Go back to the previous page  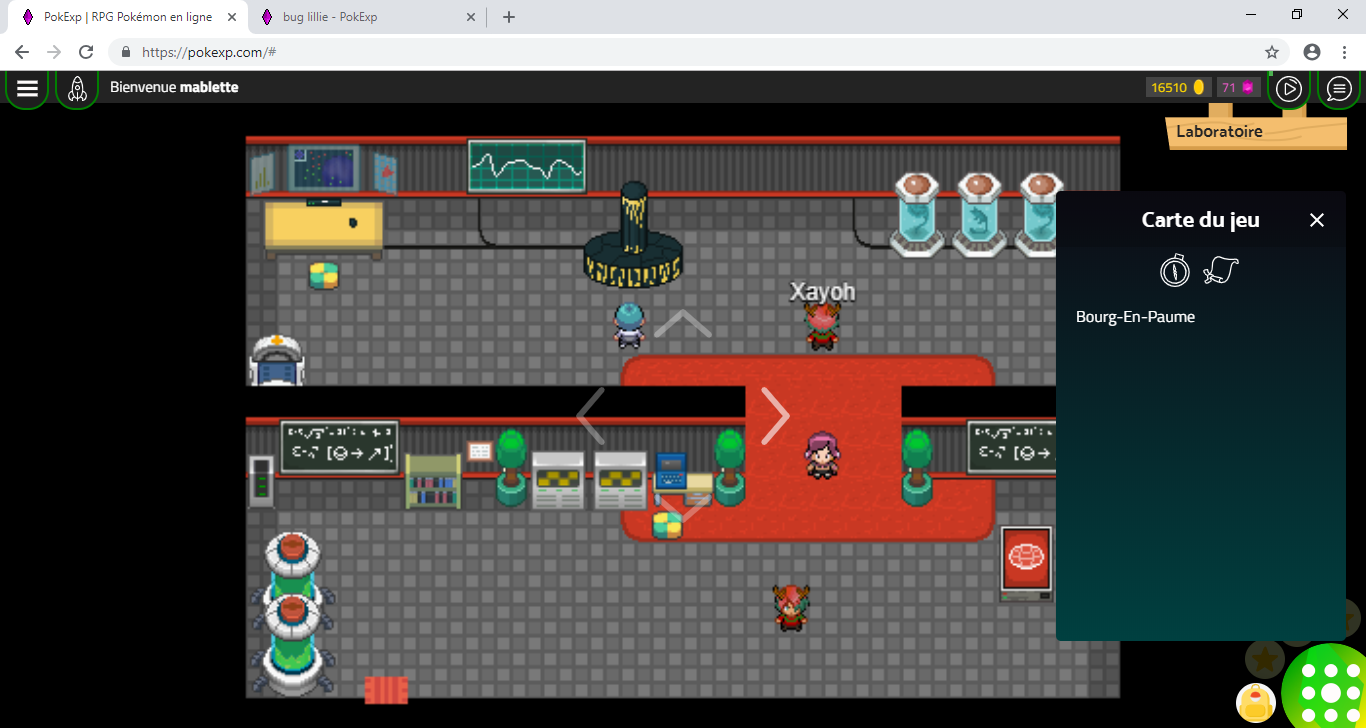click(22, 52)
